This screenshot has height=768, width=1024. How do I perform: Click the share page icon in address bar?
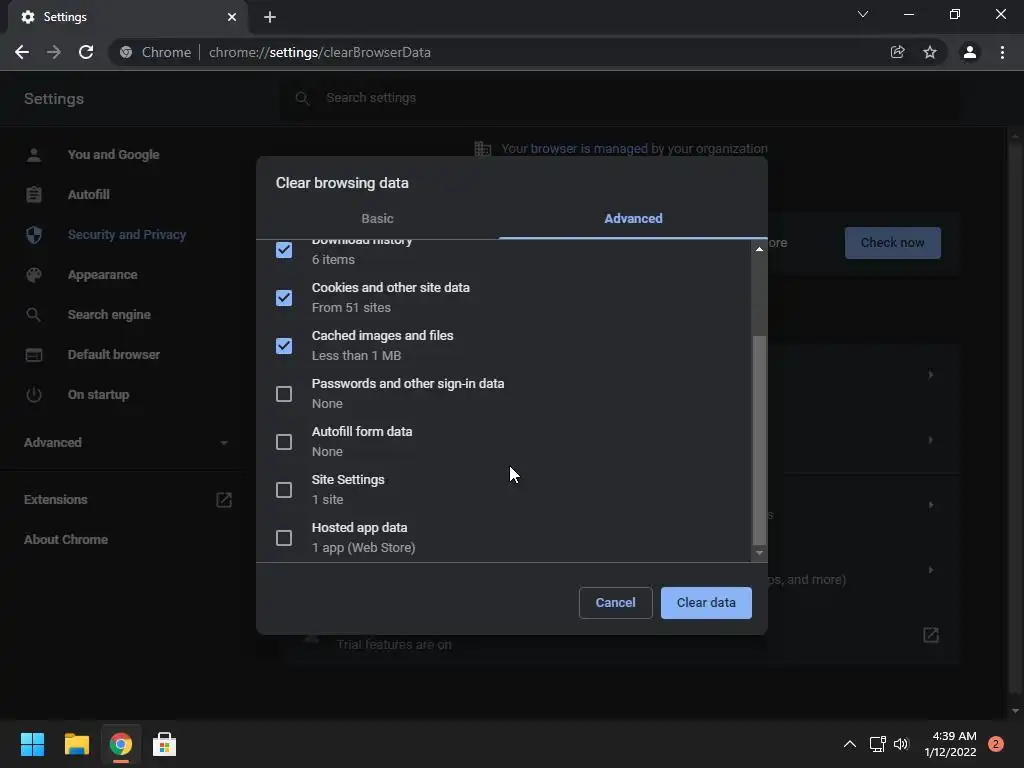point(897,52)
